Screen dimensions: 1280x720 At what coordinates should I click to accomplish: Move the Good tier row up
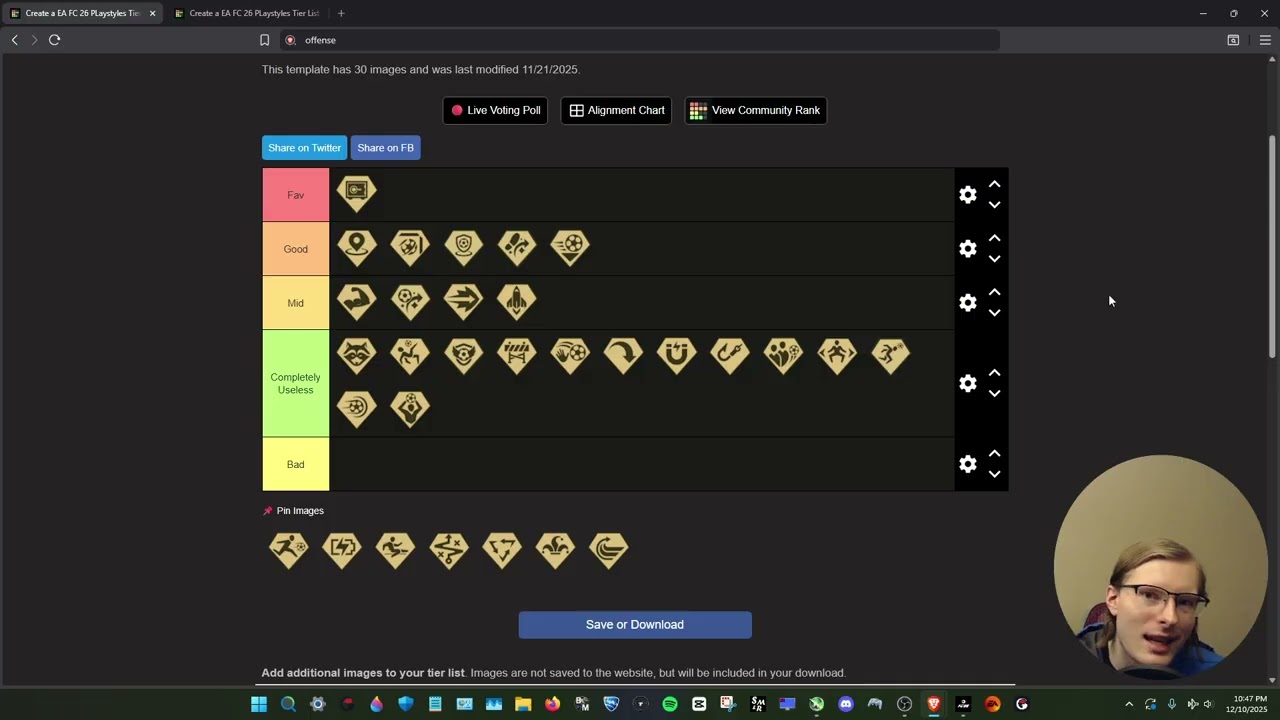click(x=994, y=239)
